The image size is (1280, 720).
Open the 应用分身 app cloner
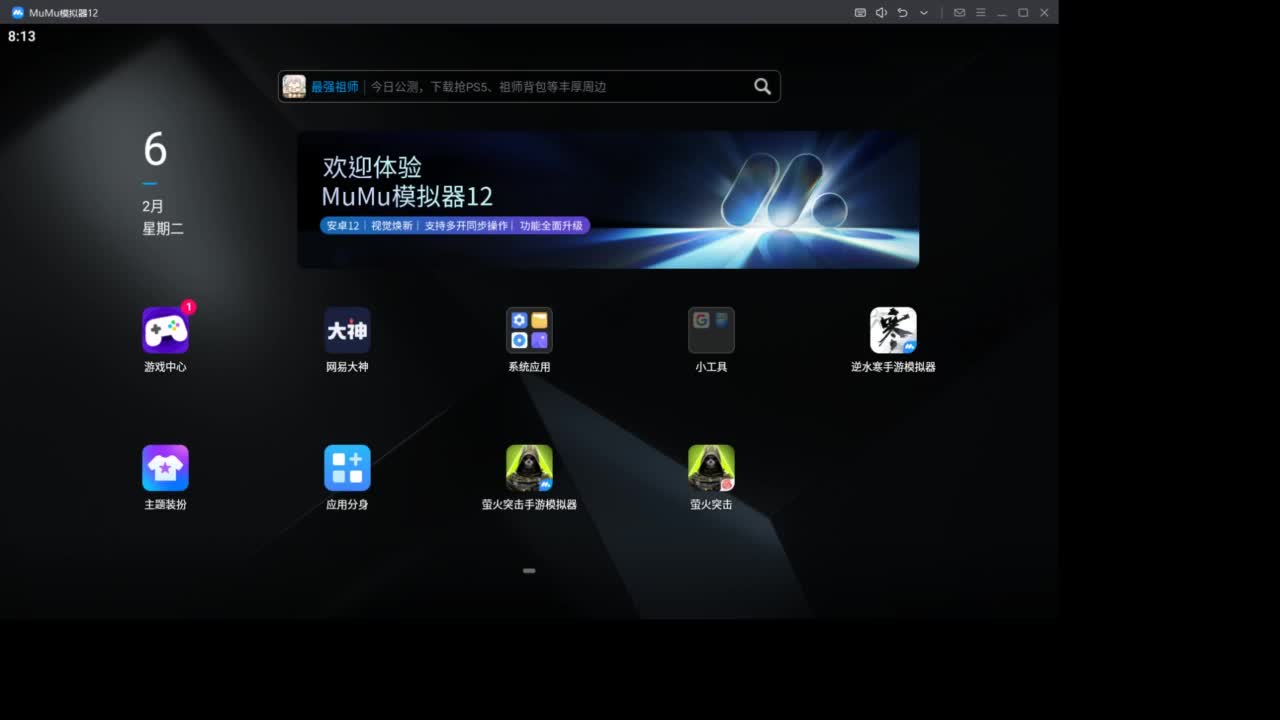coord(347,468)
